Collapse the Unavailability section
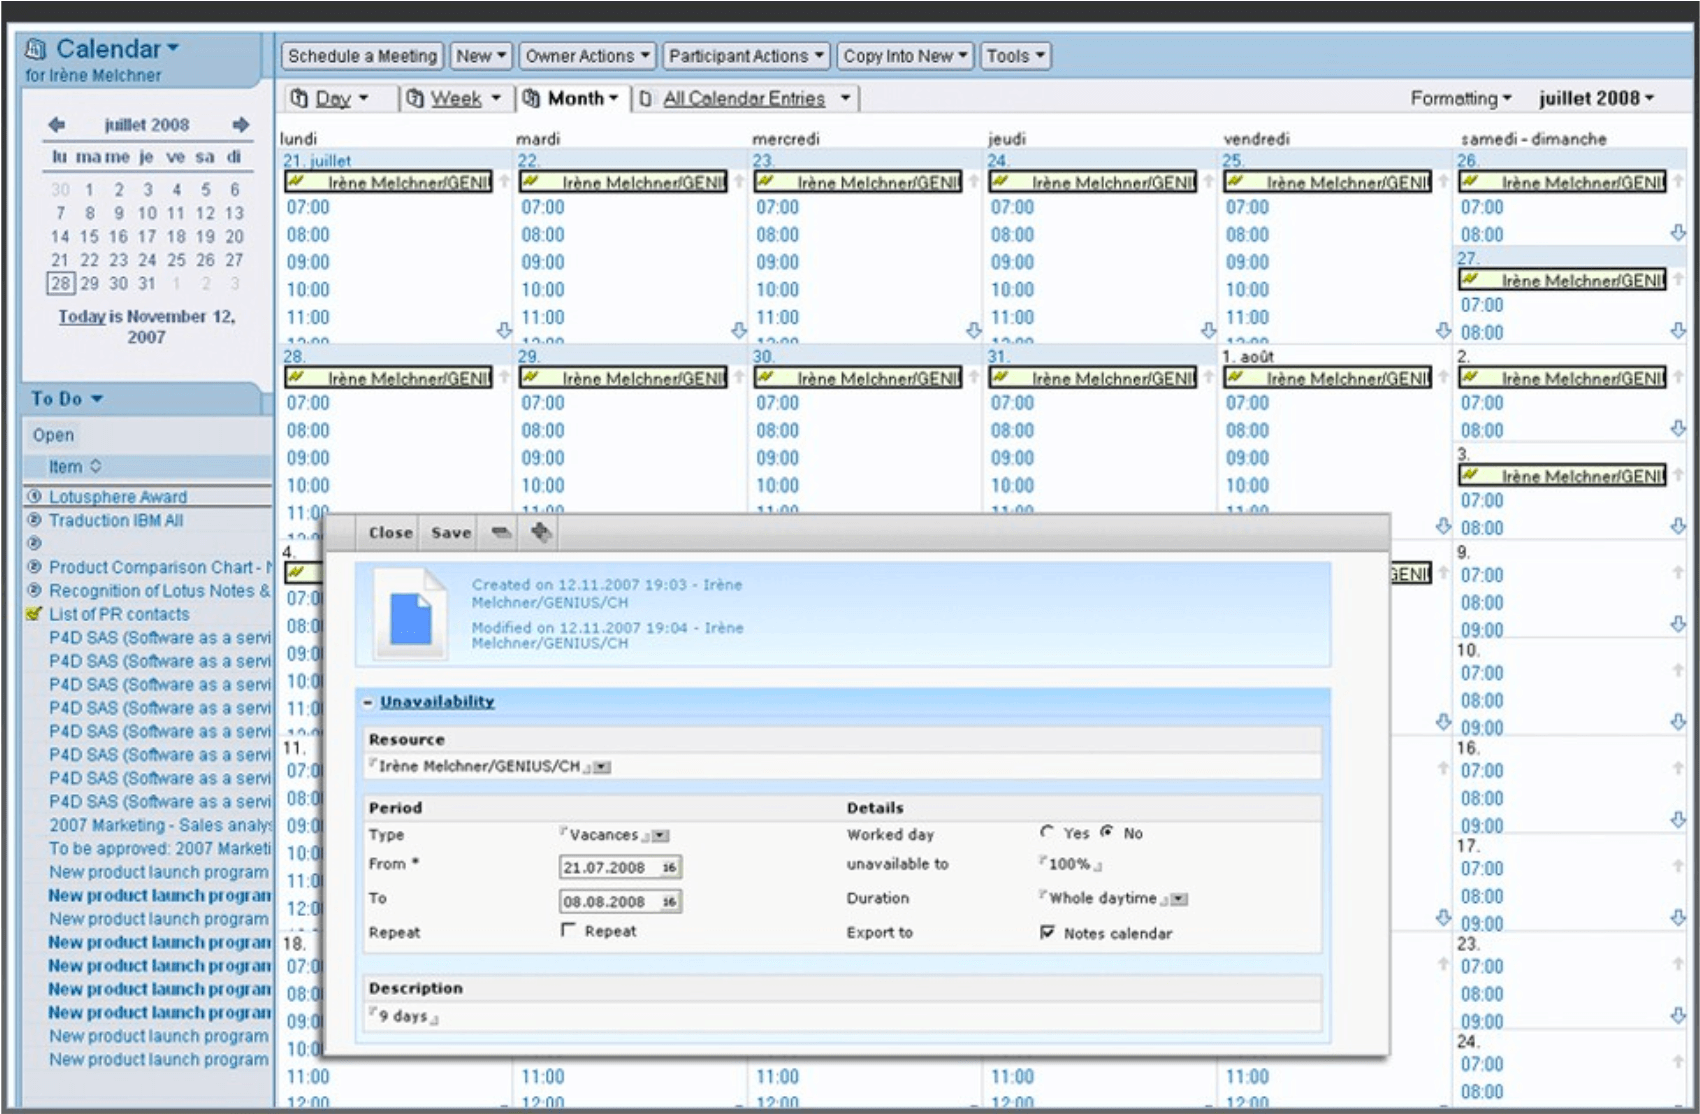This screenshot has width=1700, height=1114. 368,701
